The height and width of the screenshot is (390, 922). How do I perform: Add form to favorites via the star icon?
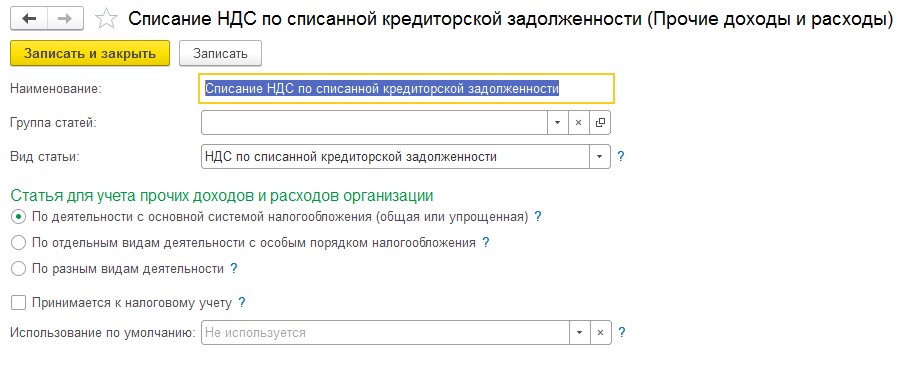coord(106,19)
